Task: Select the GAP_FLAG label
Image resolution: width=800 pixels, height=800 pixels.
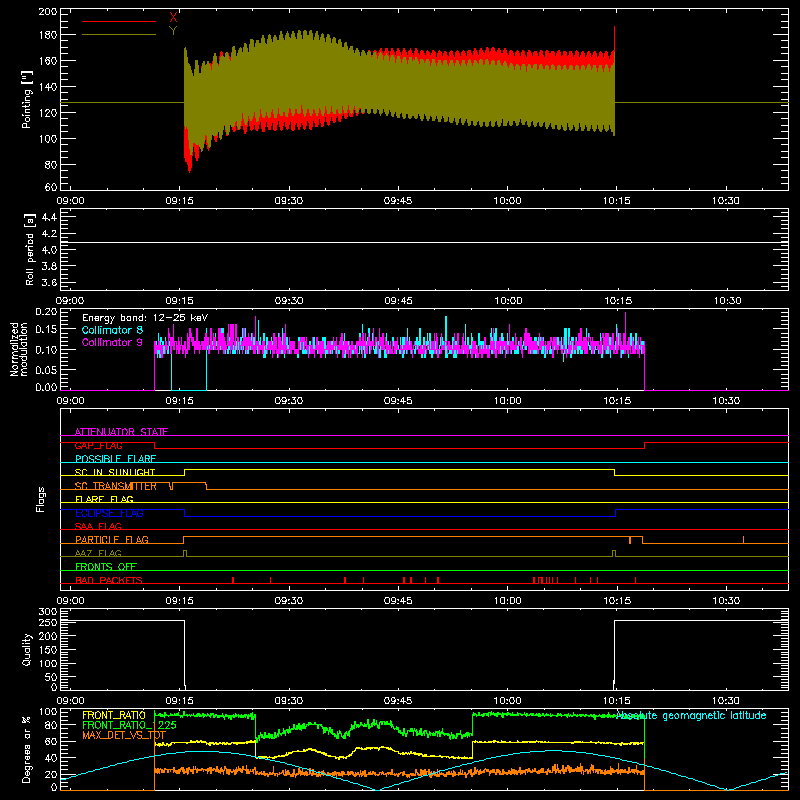Action: (98, 445)
